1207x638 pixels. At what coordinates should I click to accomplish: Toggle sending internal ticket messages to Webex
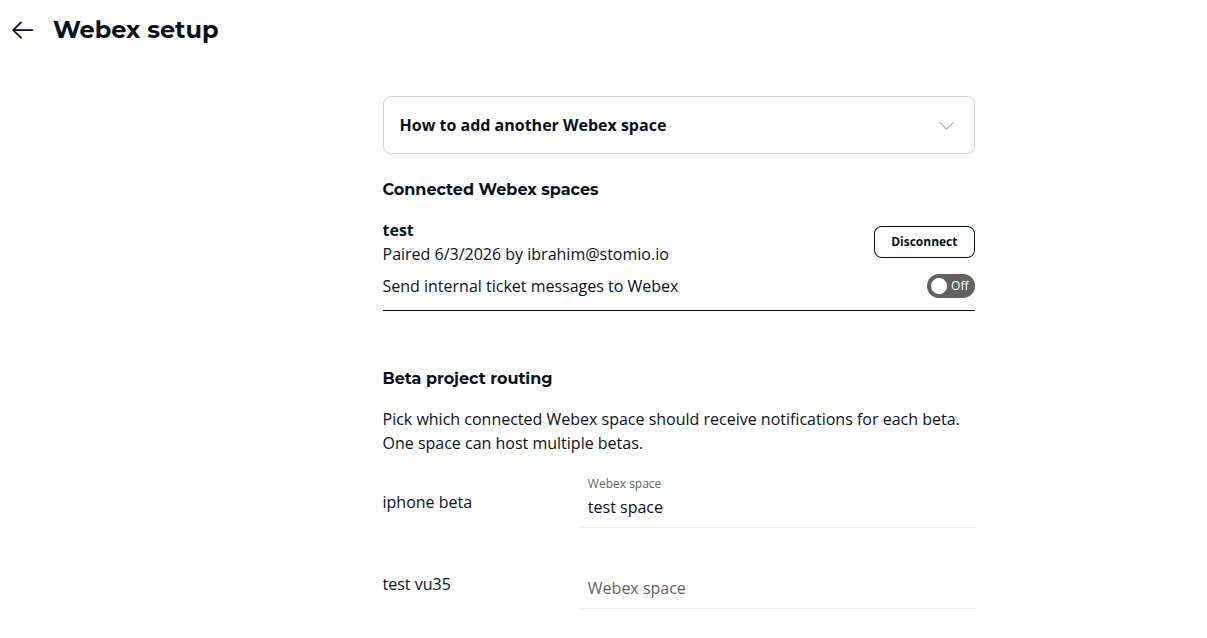(950, 286)
